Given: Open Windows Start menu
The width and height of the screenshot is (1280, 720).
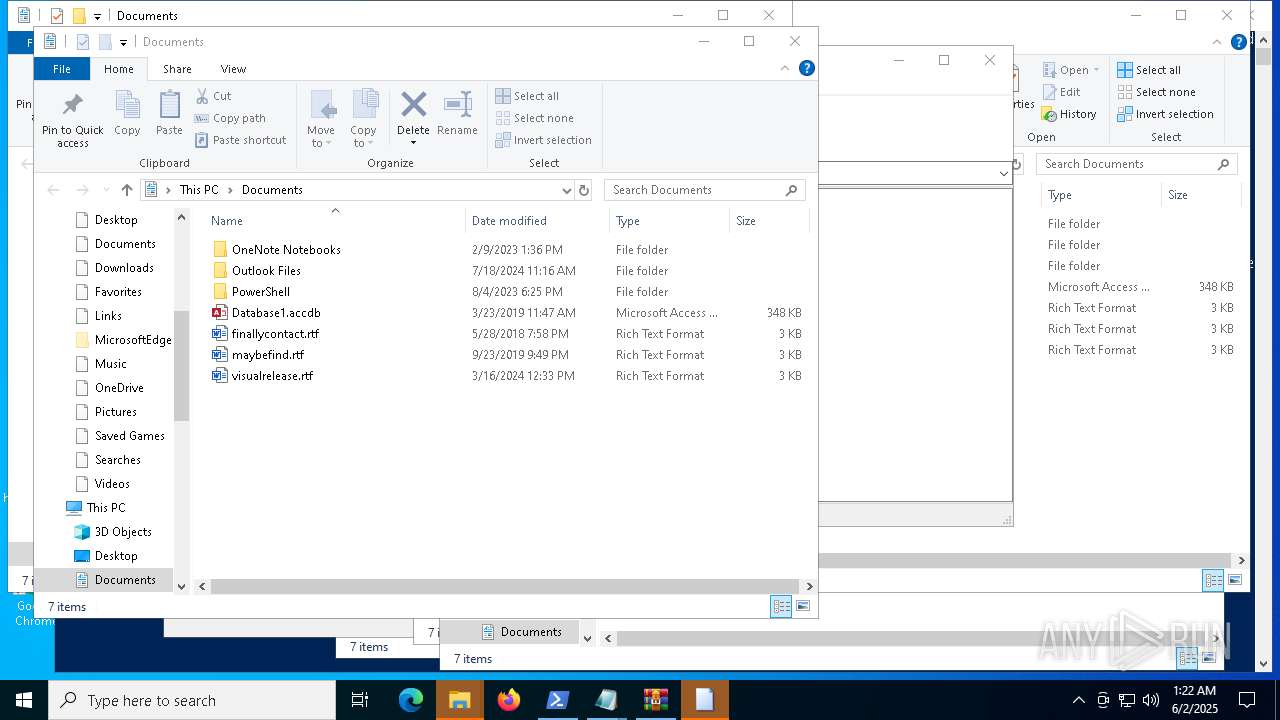Looking at the screenshot, I should click(x=24, y=700).
